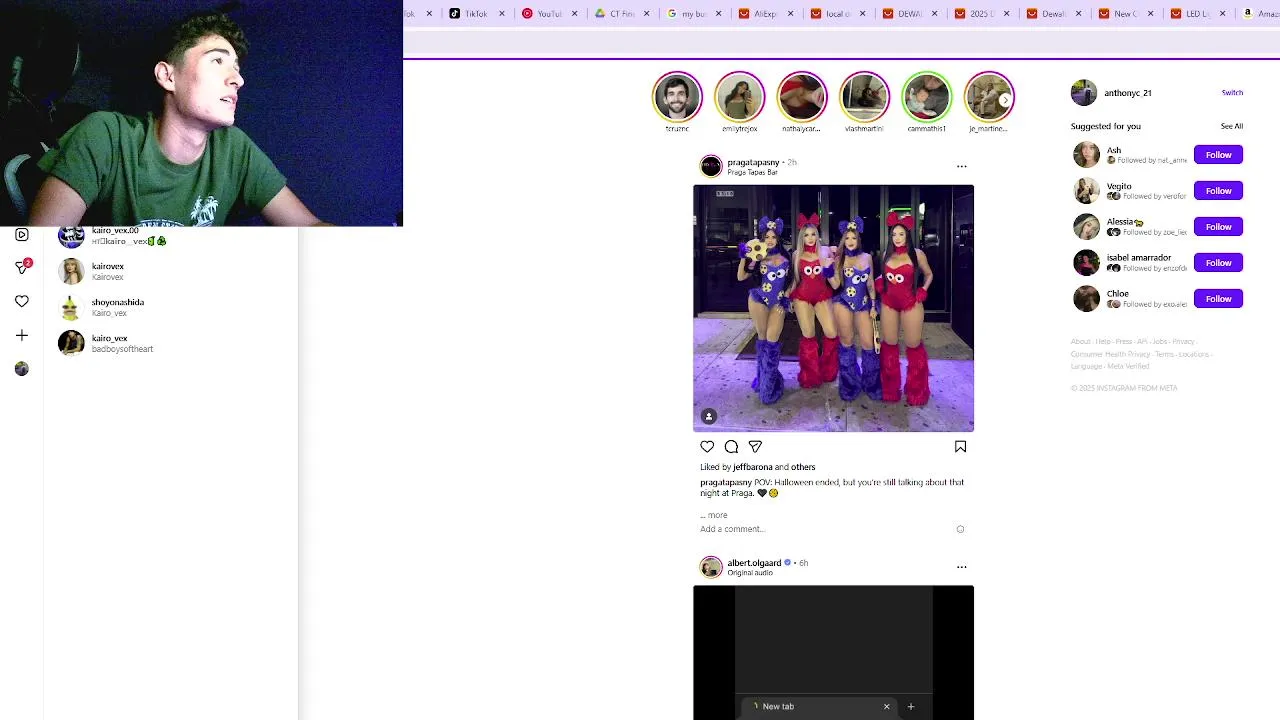
Task: Select shoyonashida search result
Action: tap(170, 307)
